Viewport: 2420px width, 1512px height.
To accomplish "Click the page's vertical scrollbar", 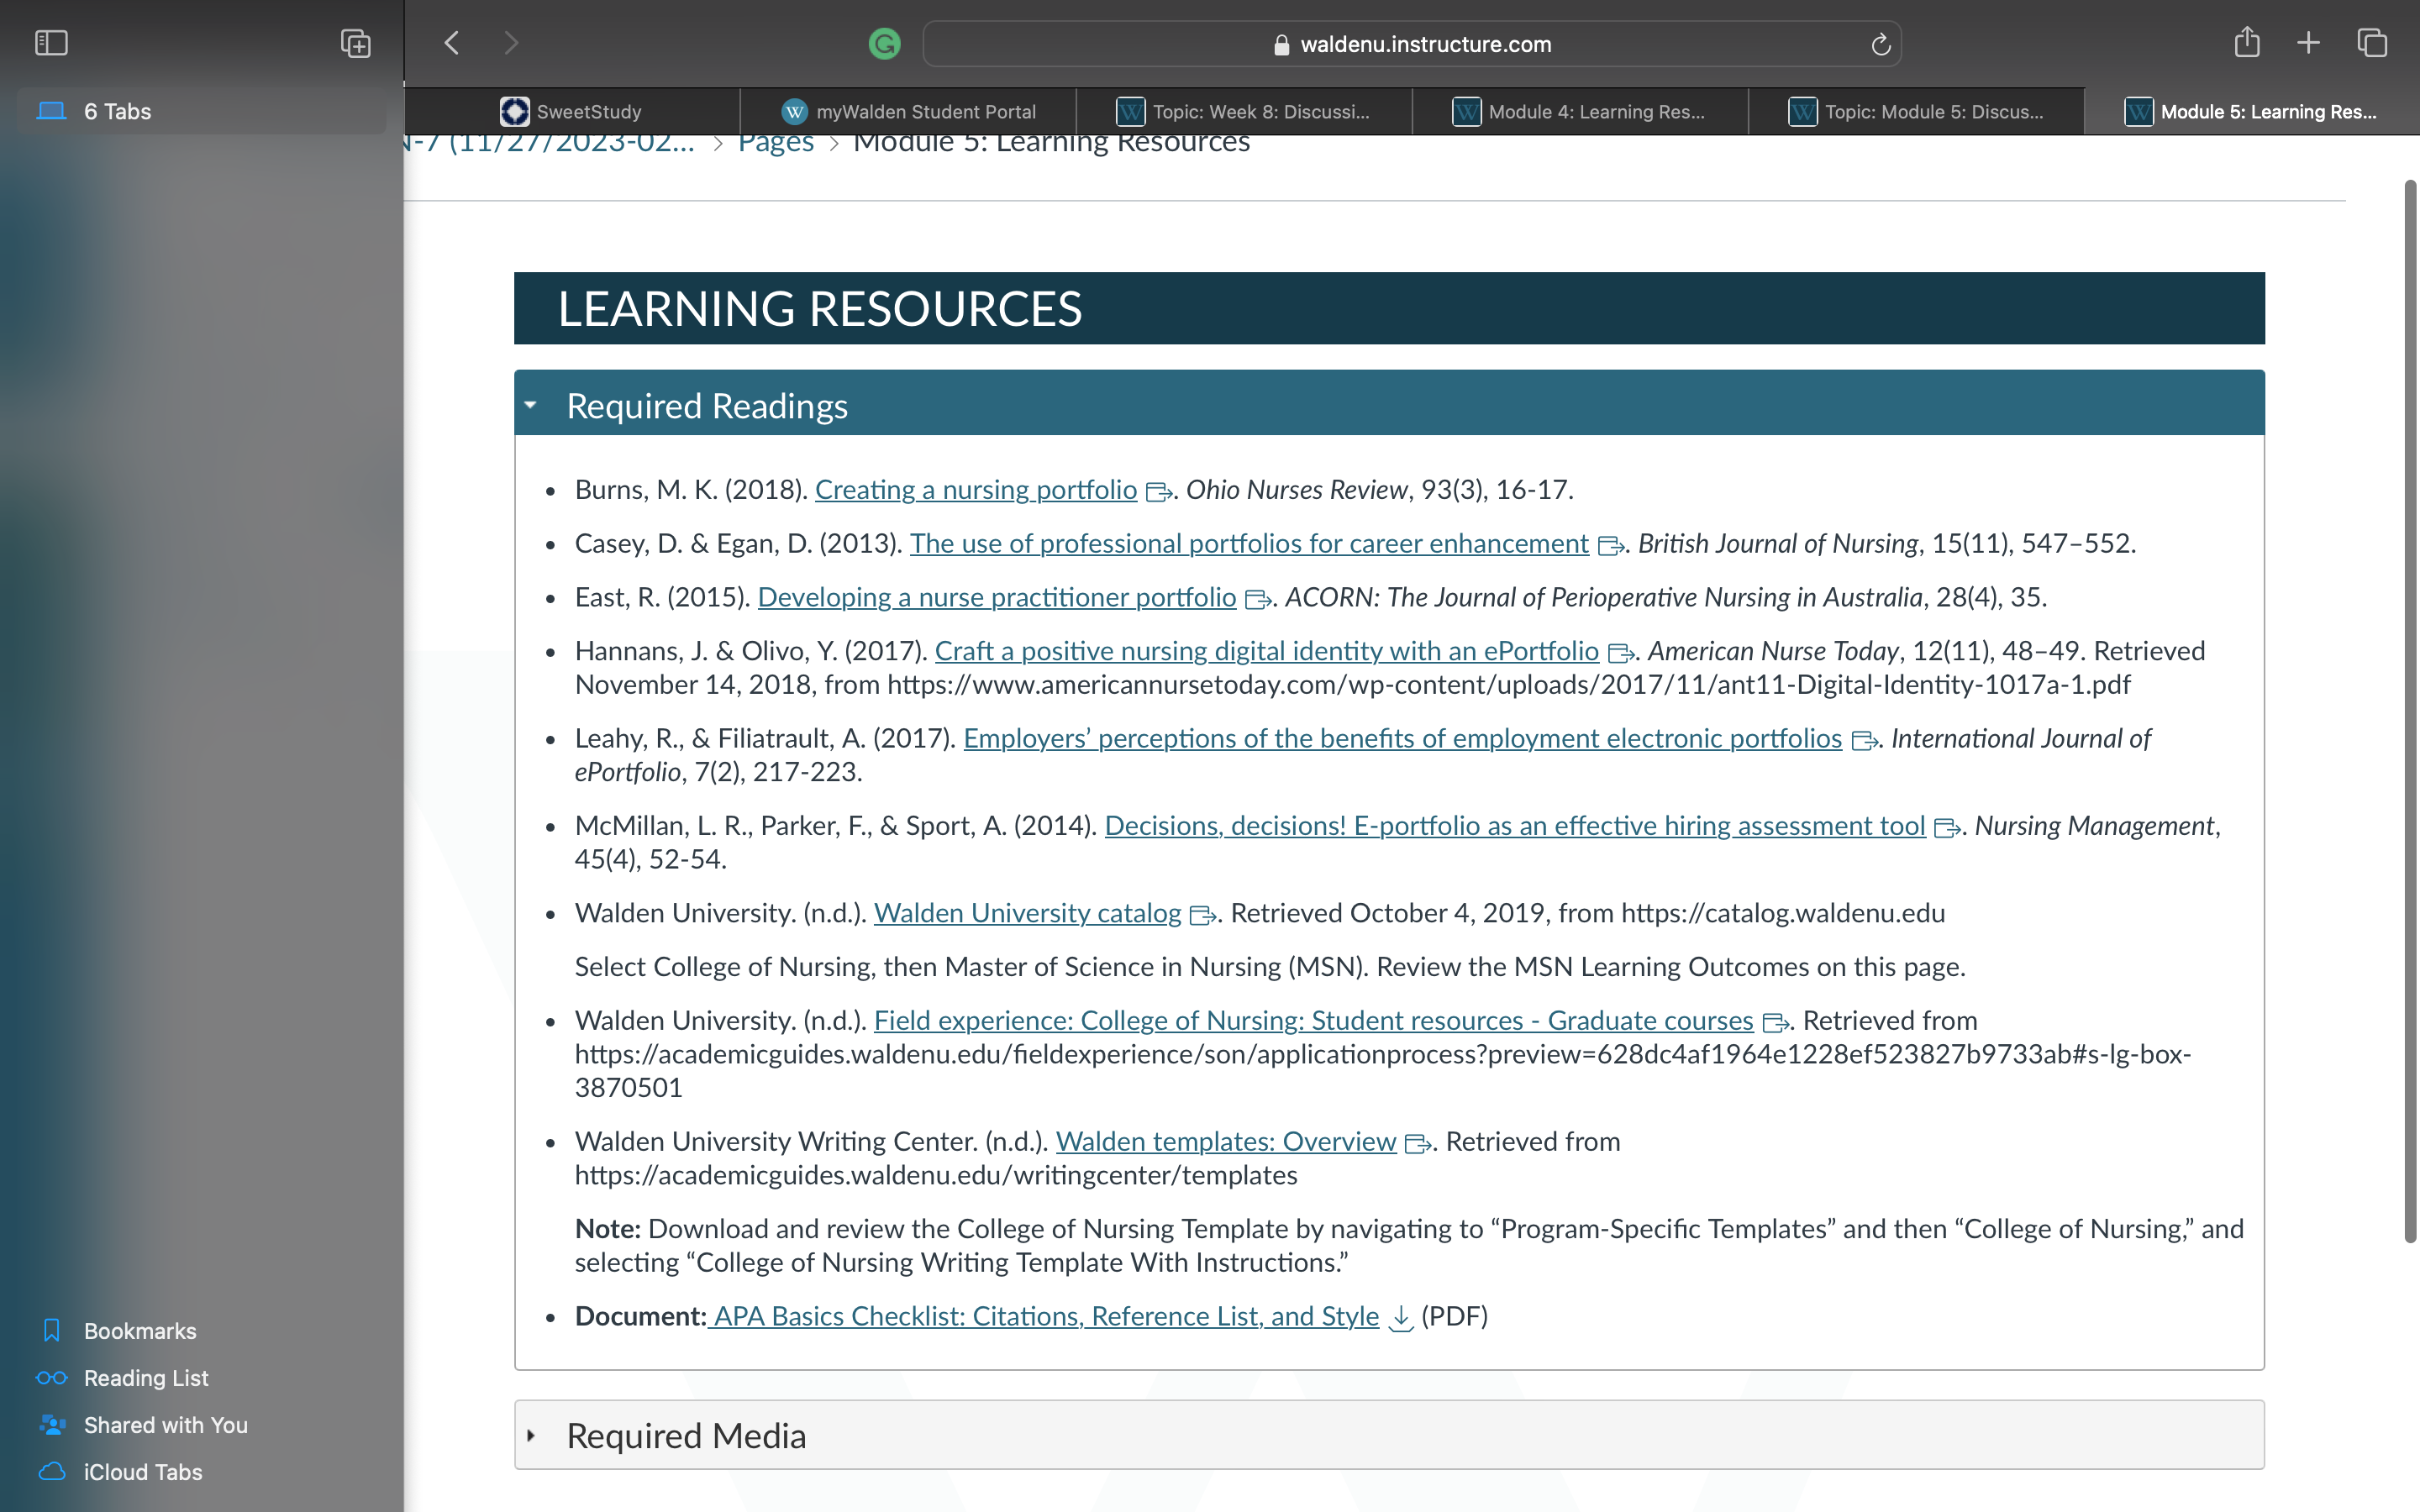I will coord(2409,711).
